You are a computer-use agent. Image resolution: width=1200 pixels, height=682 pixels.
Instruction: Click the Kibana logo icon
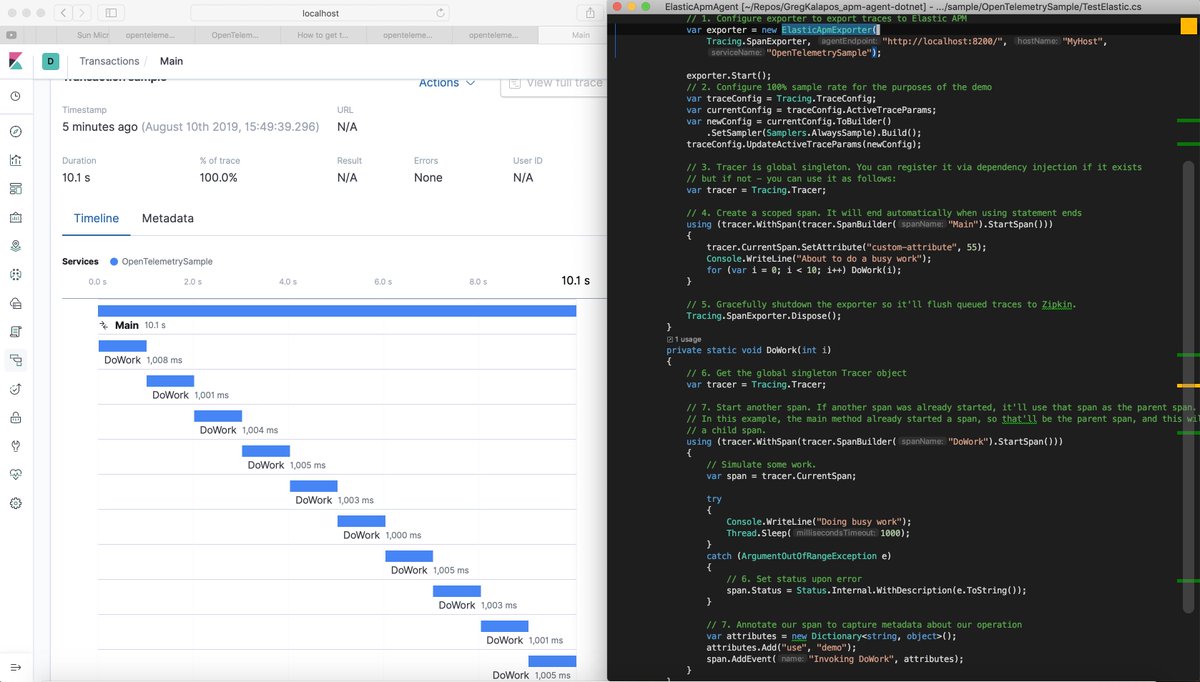point(14,62)
